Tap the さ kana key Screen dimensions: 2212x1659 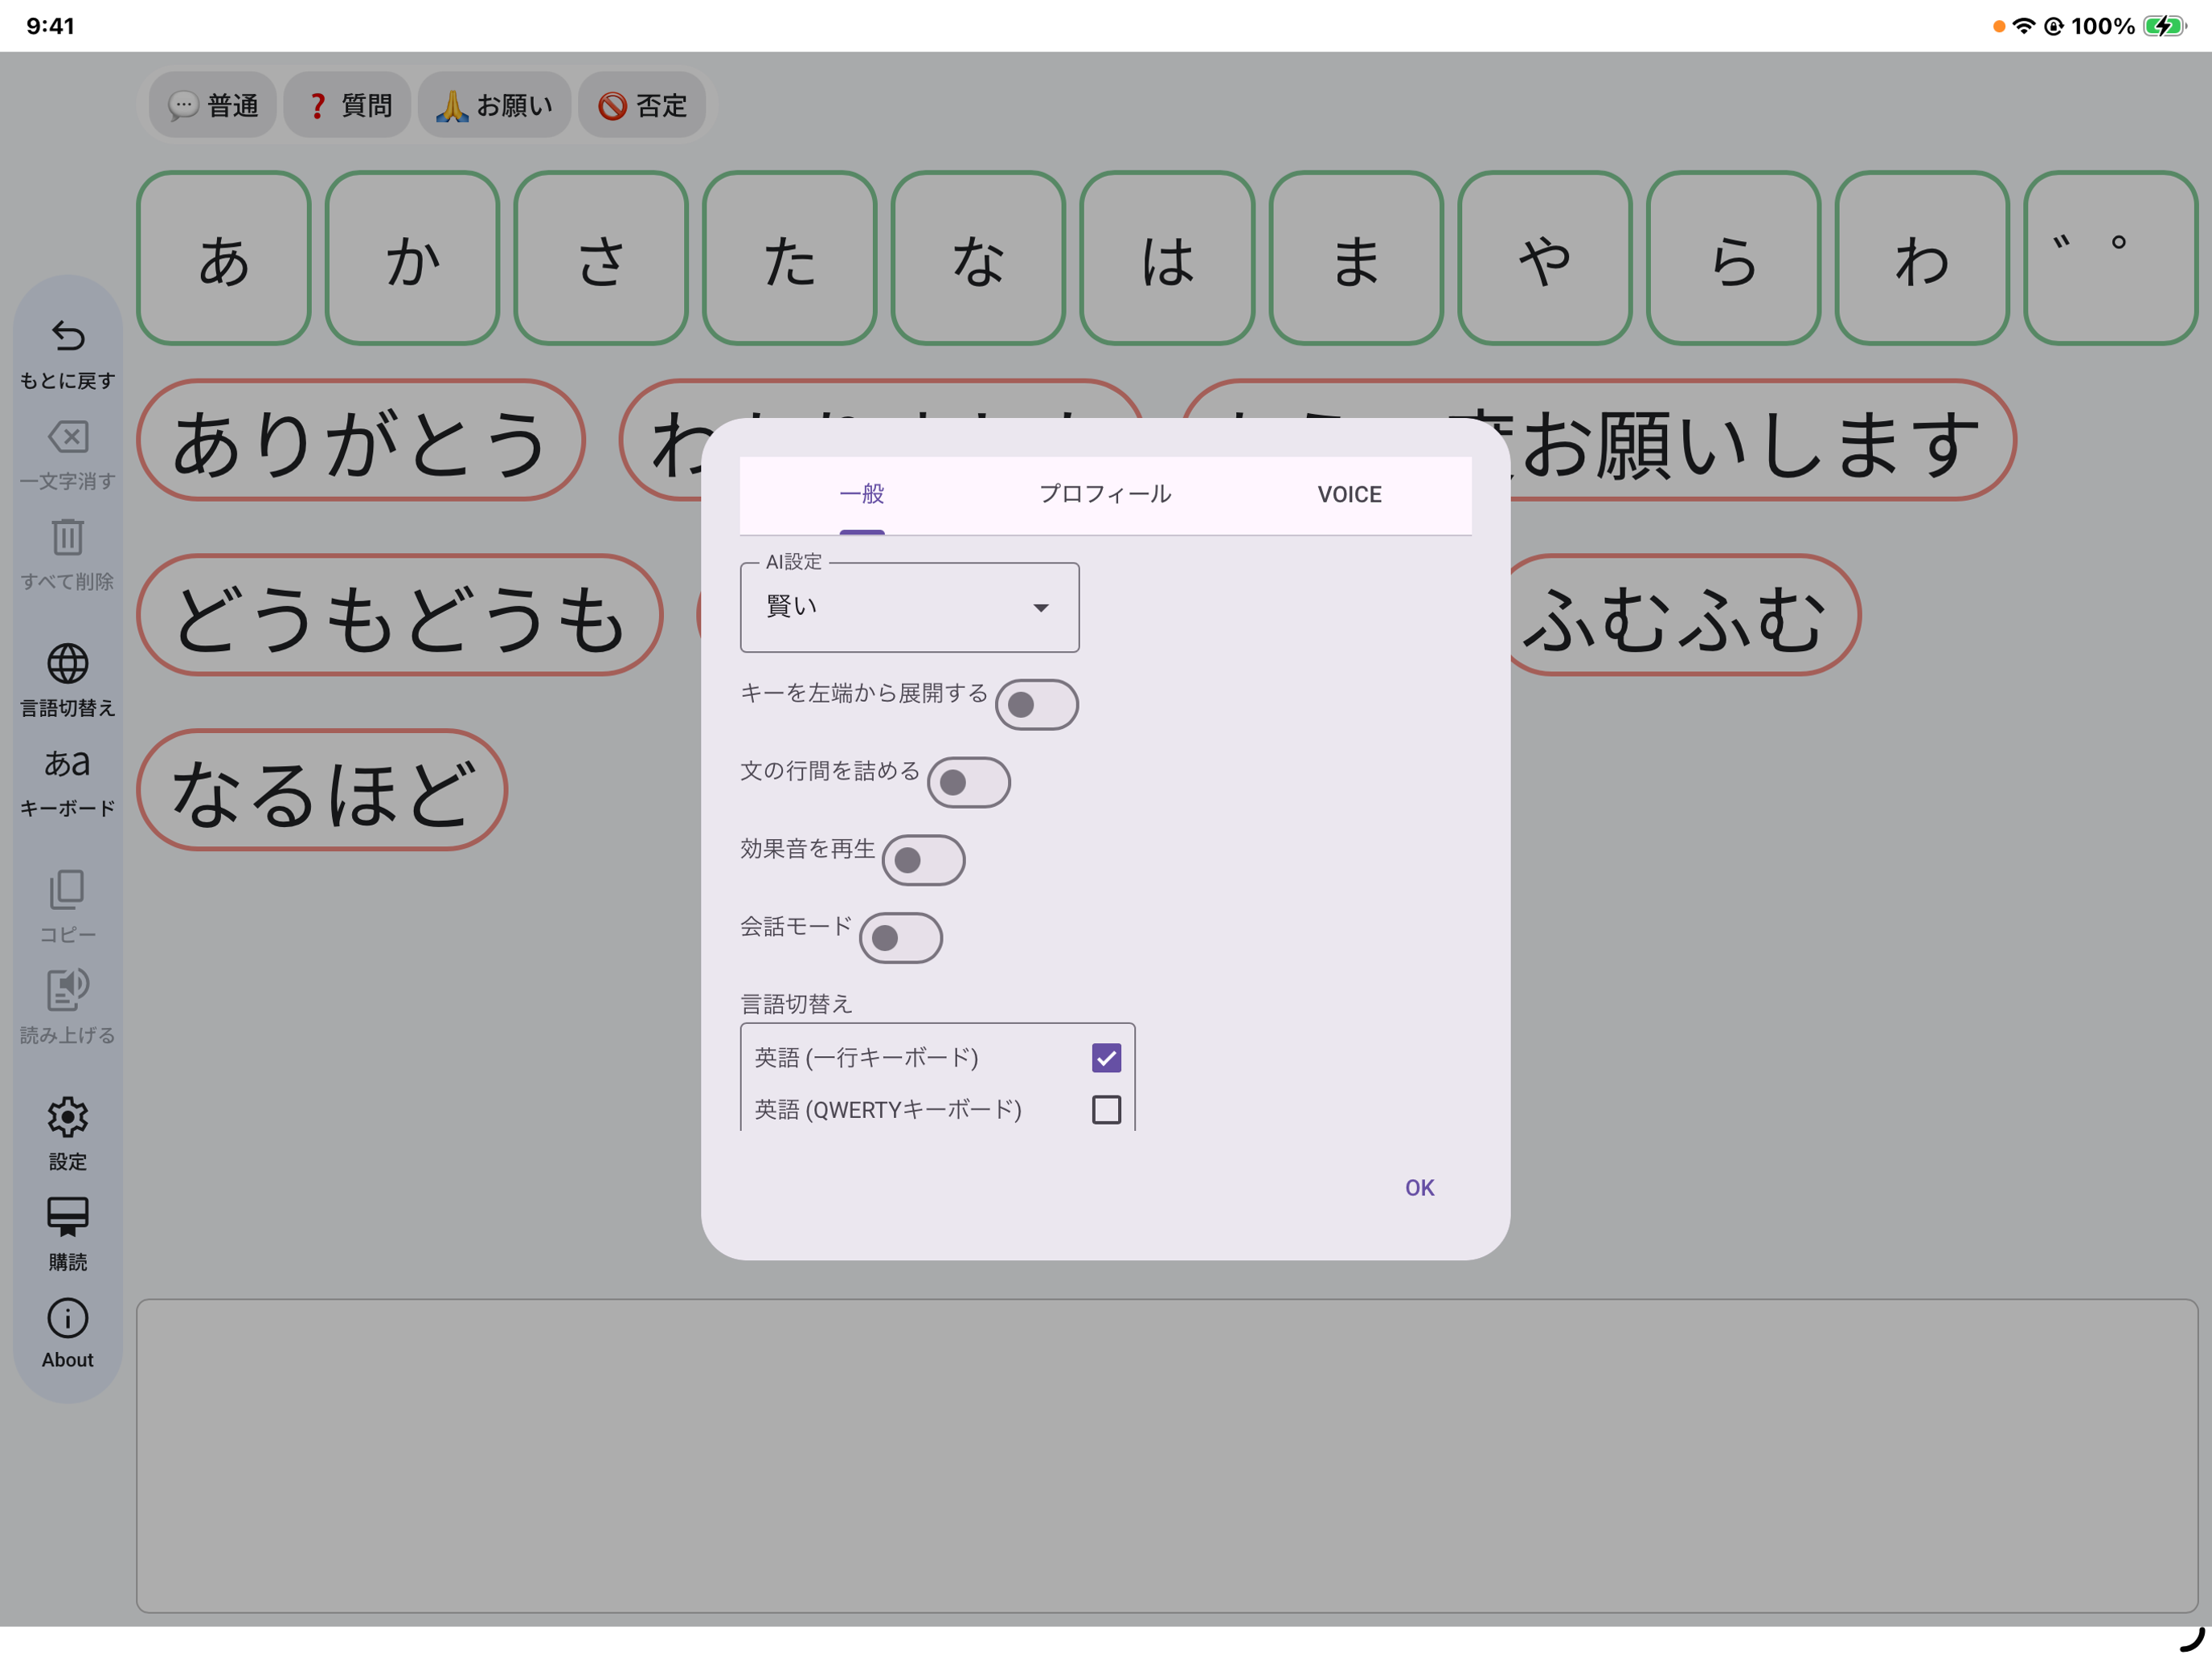[x=601, y=259]
